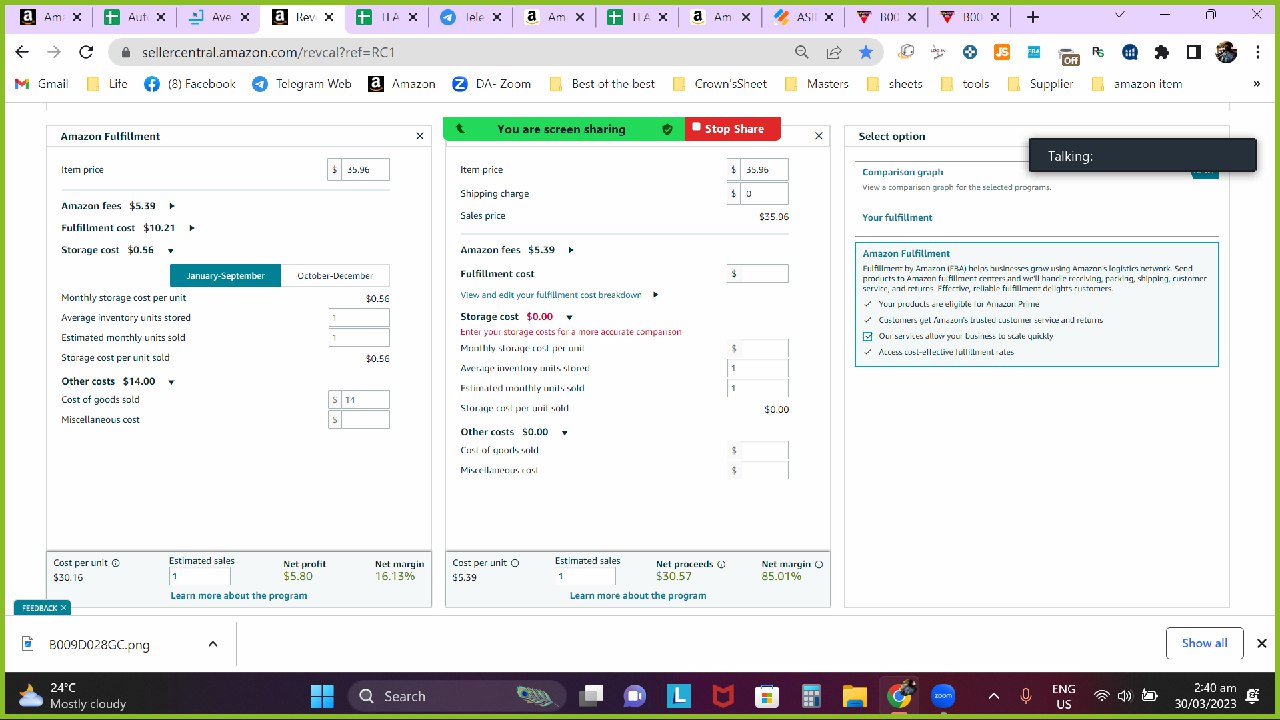The image size is (1280, 720).
Task: Open Telegram Web bookmark
Action: click(x=302, y=84)
